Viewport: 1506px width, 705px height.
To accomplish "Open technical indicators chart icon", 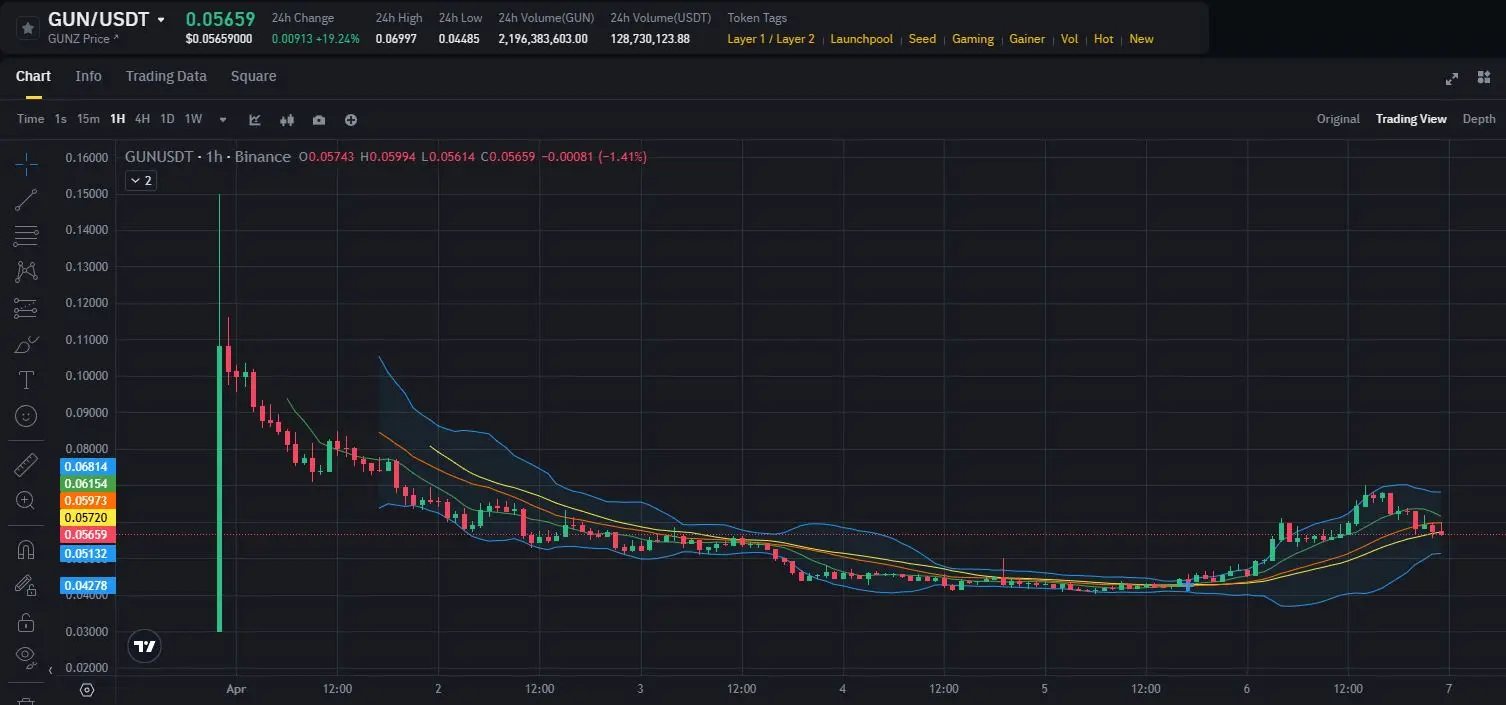I will pos(255,120).
